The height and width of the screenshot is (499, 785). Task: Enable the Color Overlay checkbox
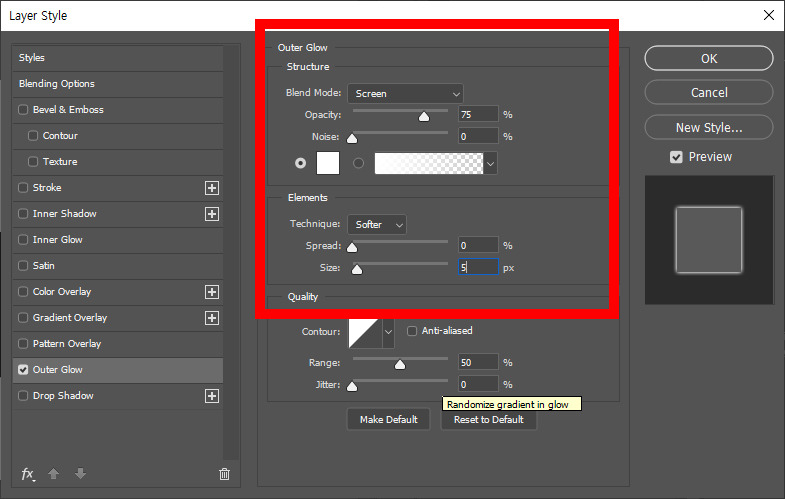click(x=23, y=292)
